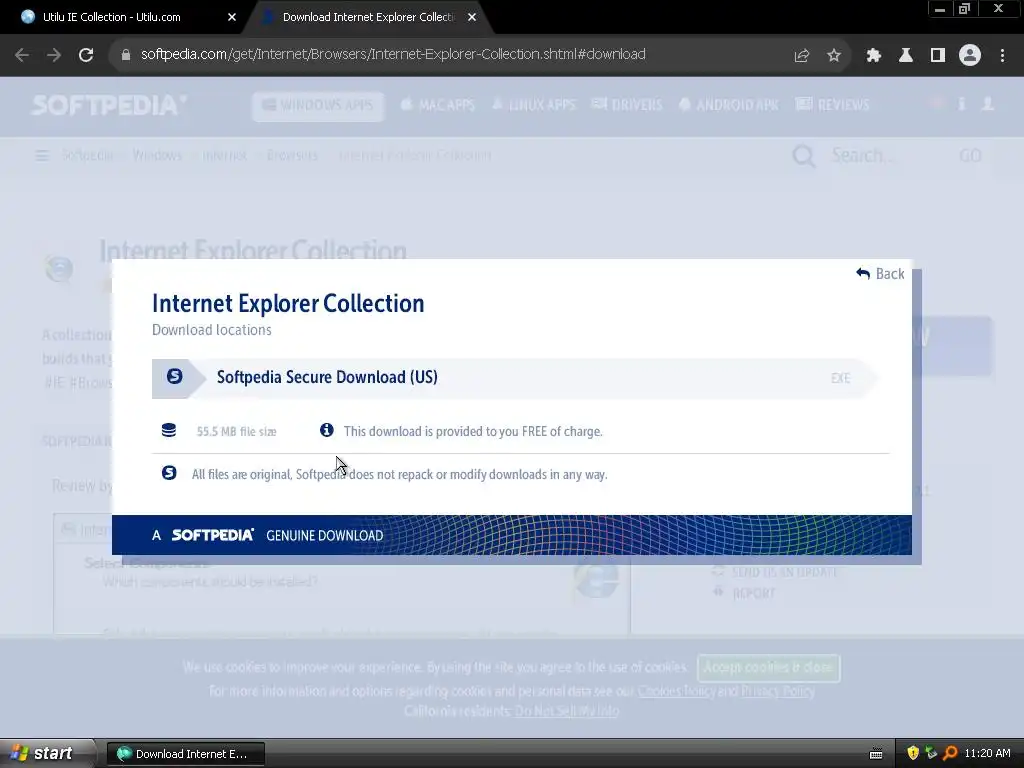
Task: Click the GO search button
Action: pyautogui.click(x=970, y=156)
